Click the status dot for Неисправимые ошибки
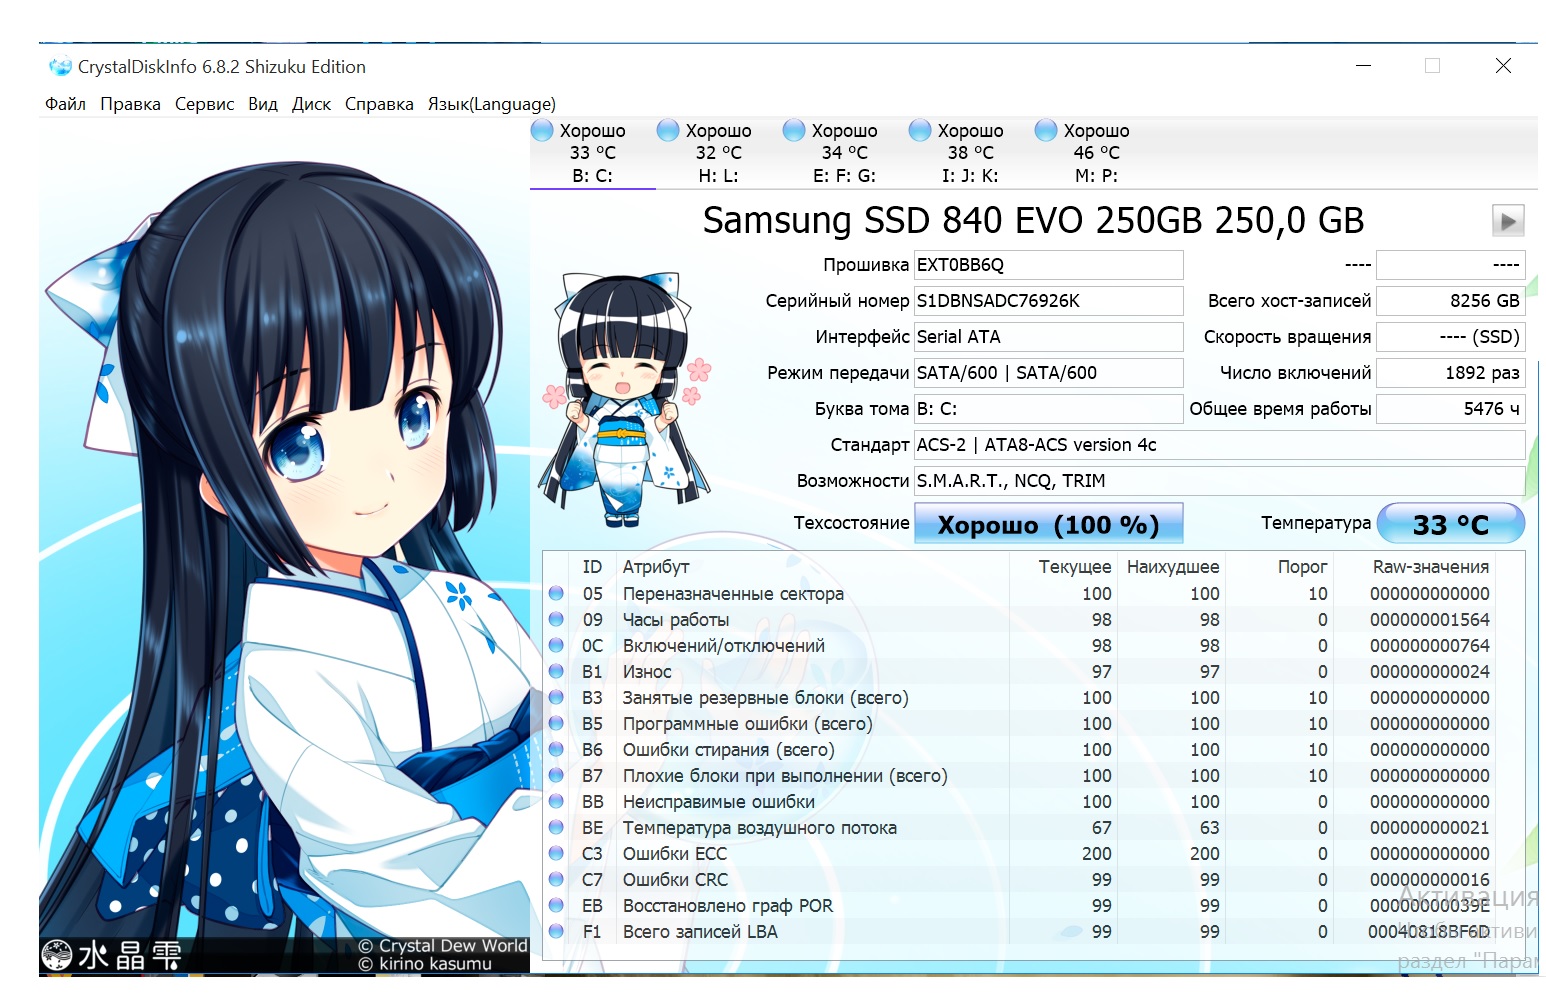The height and width of the screenshot is (1004, 1546). 557,802
